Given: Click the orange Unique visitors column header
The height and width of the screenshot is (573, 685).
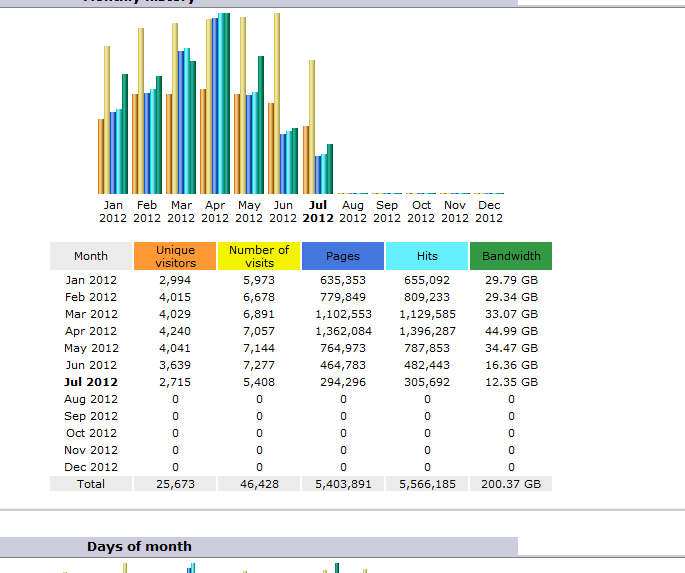Looking at the screenshot, I should click(175, 256).
